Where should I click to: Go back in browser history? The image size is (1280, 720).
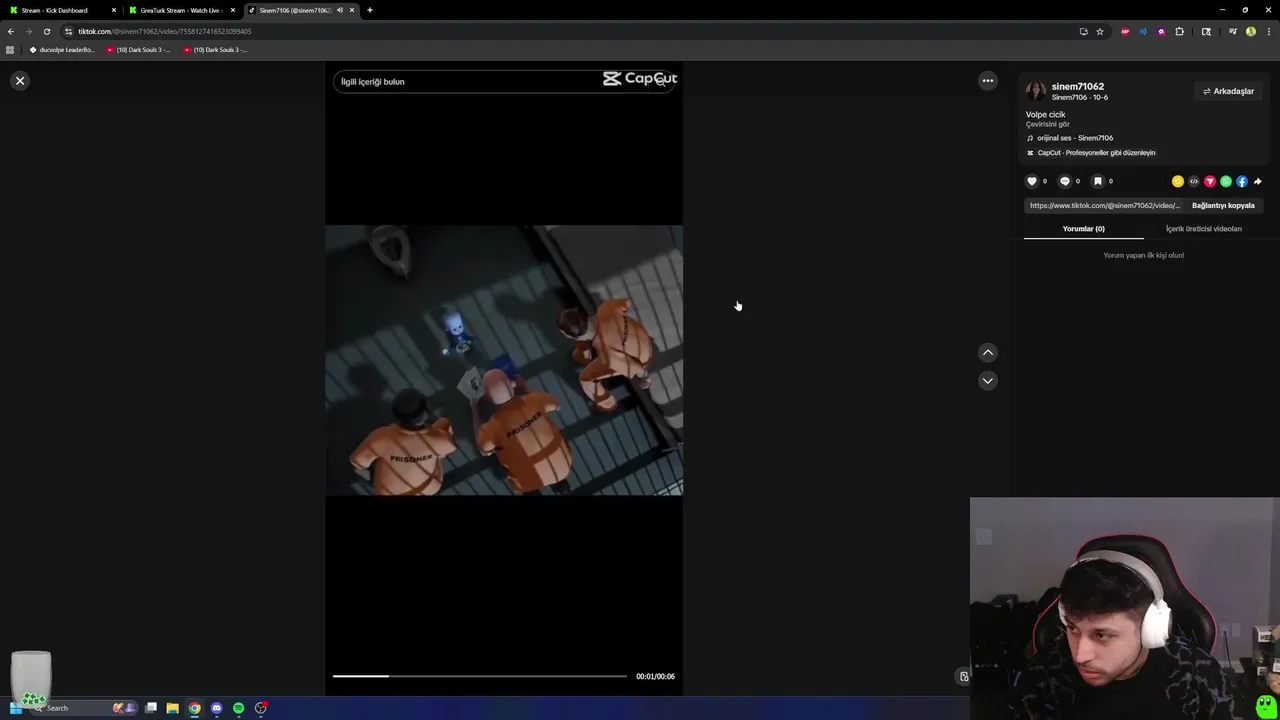point(11,31)
